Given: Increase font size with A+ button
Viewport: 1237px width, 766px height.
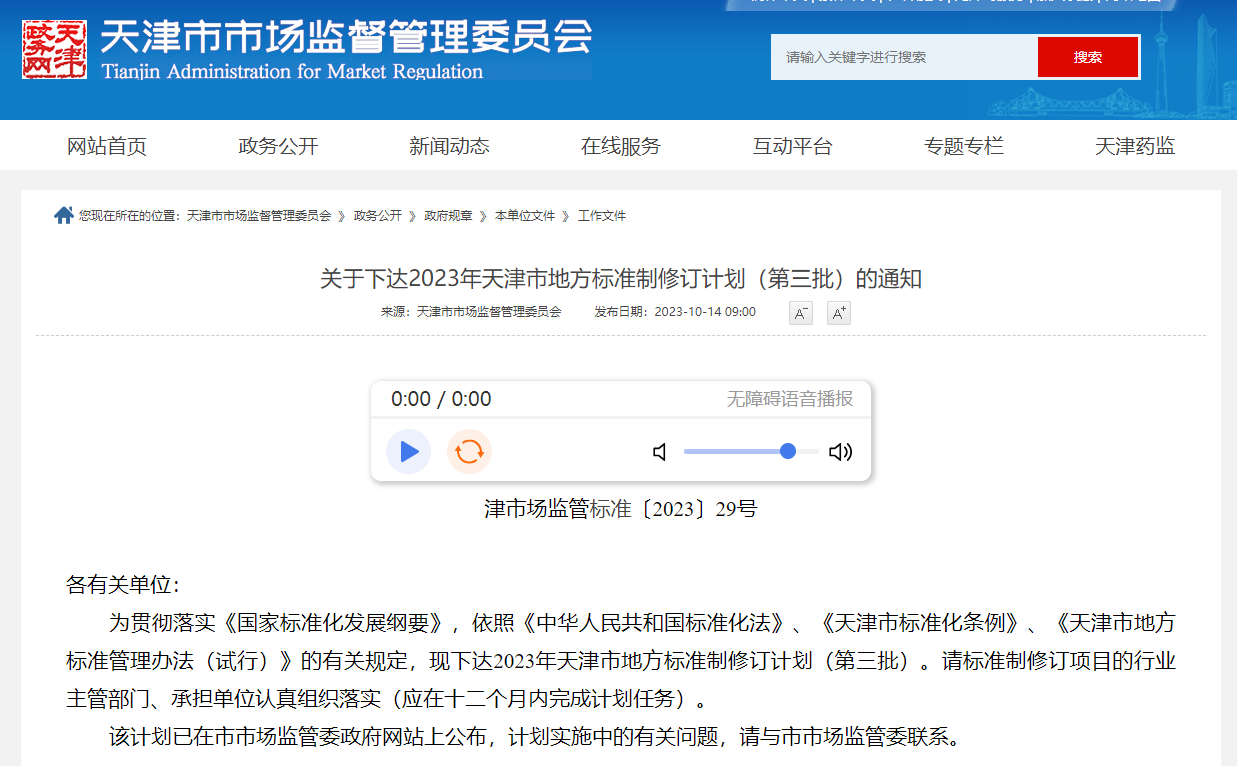Looking at the screenshot, I should (839, 313).
